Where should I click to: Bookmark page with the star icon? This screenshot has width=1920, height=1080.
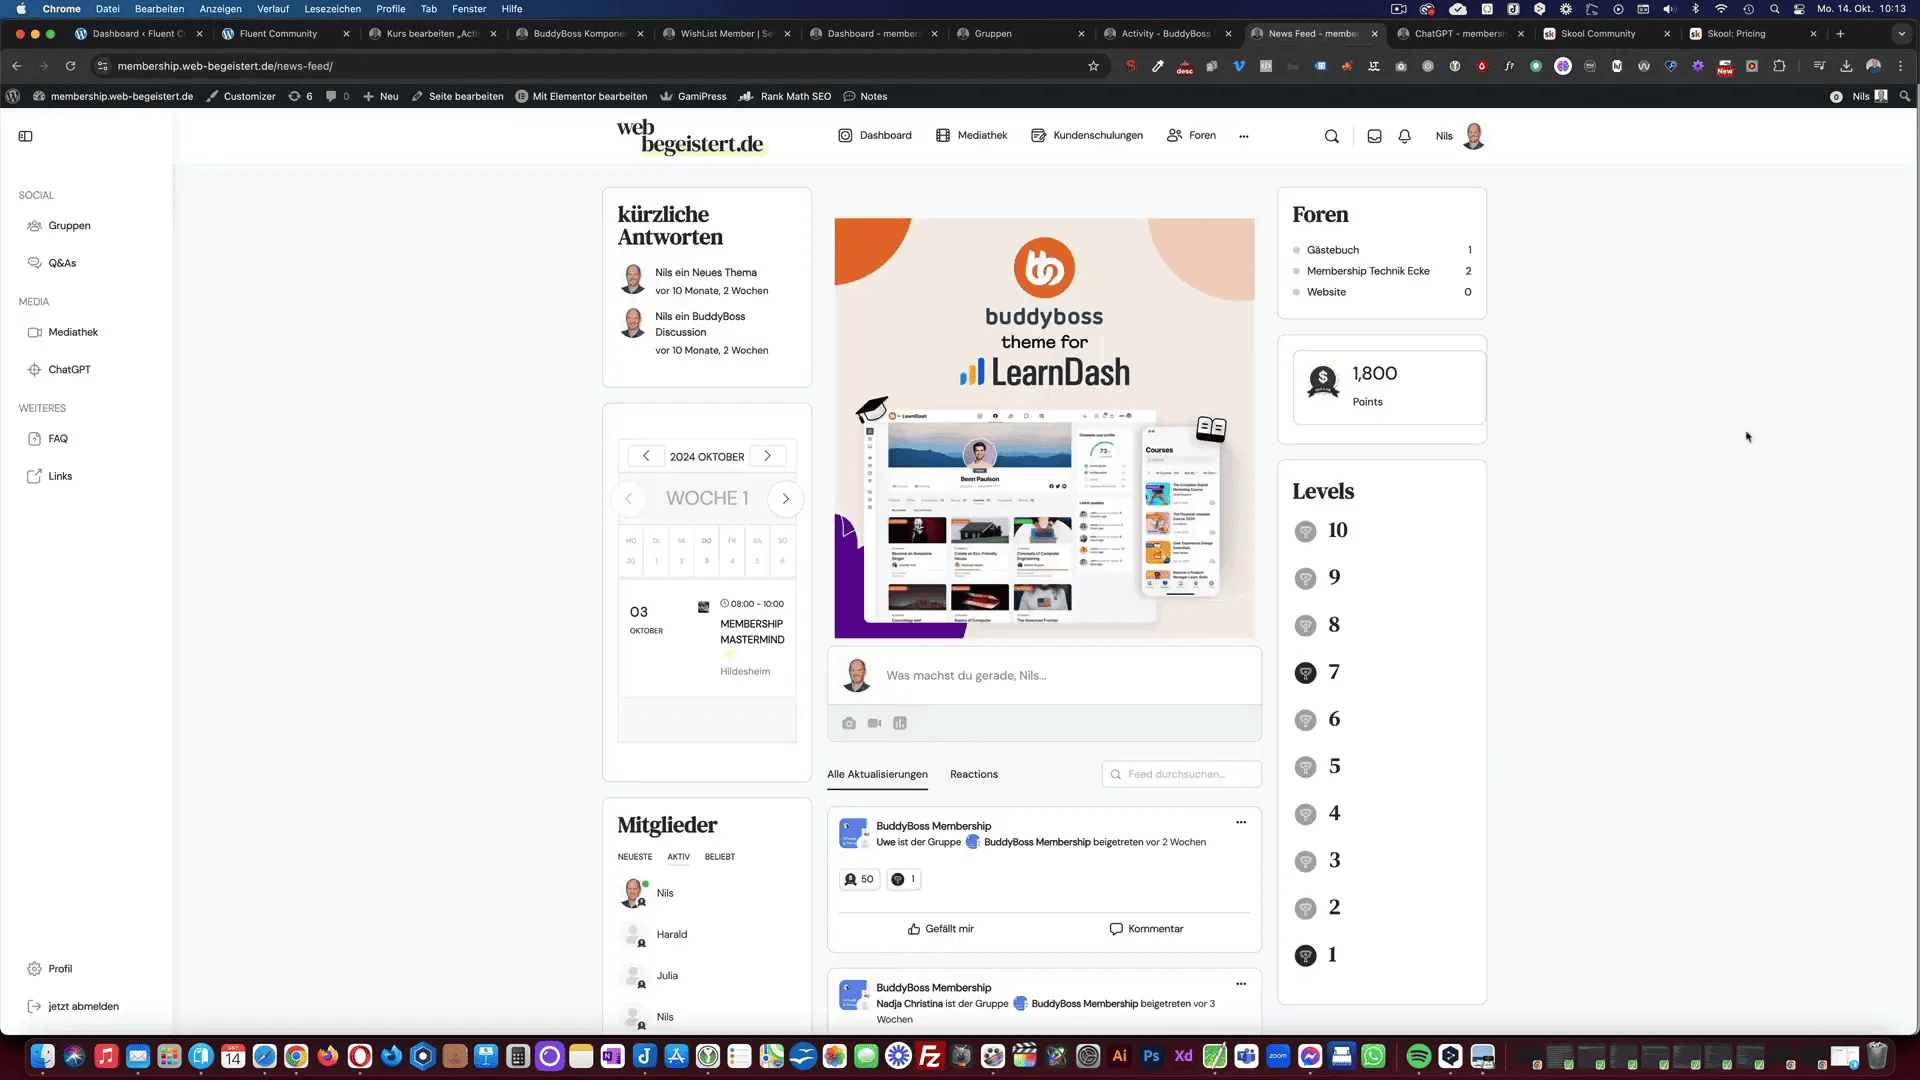pos(1093,66)
